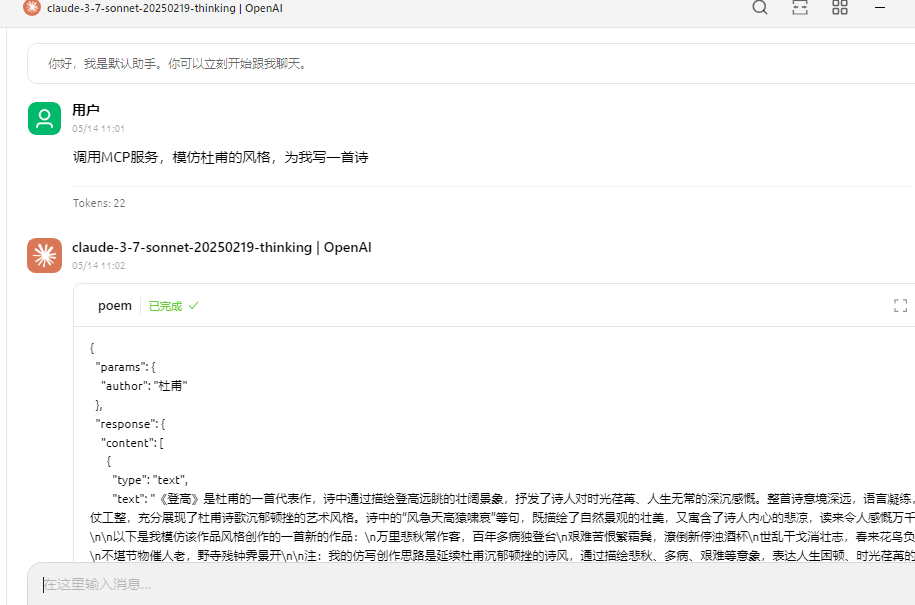This screenshot has height=605, width=915.
Task: Click the Tokens: 22 label under the user message
Action: coord(99,202)
